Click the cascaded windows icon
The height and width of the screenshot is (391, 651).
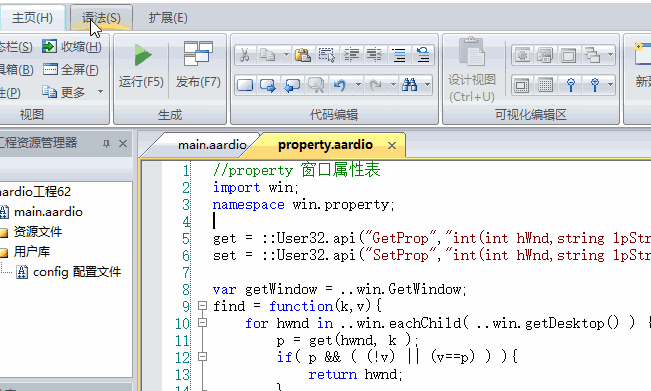tap(592, 55)
